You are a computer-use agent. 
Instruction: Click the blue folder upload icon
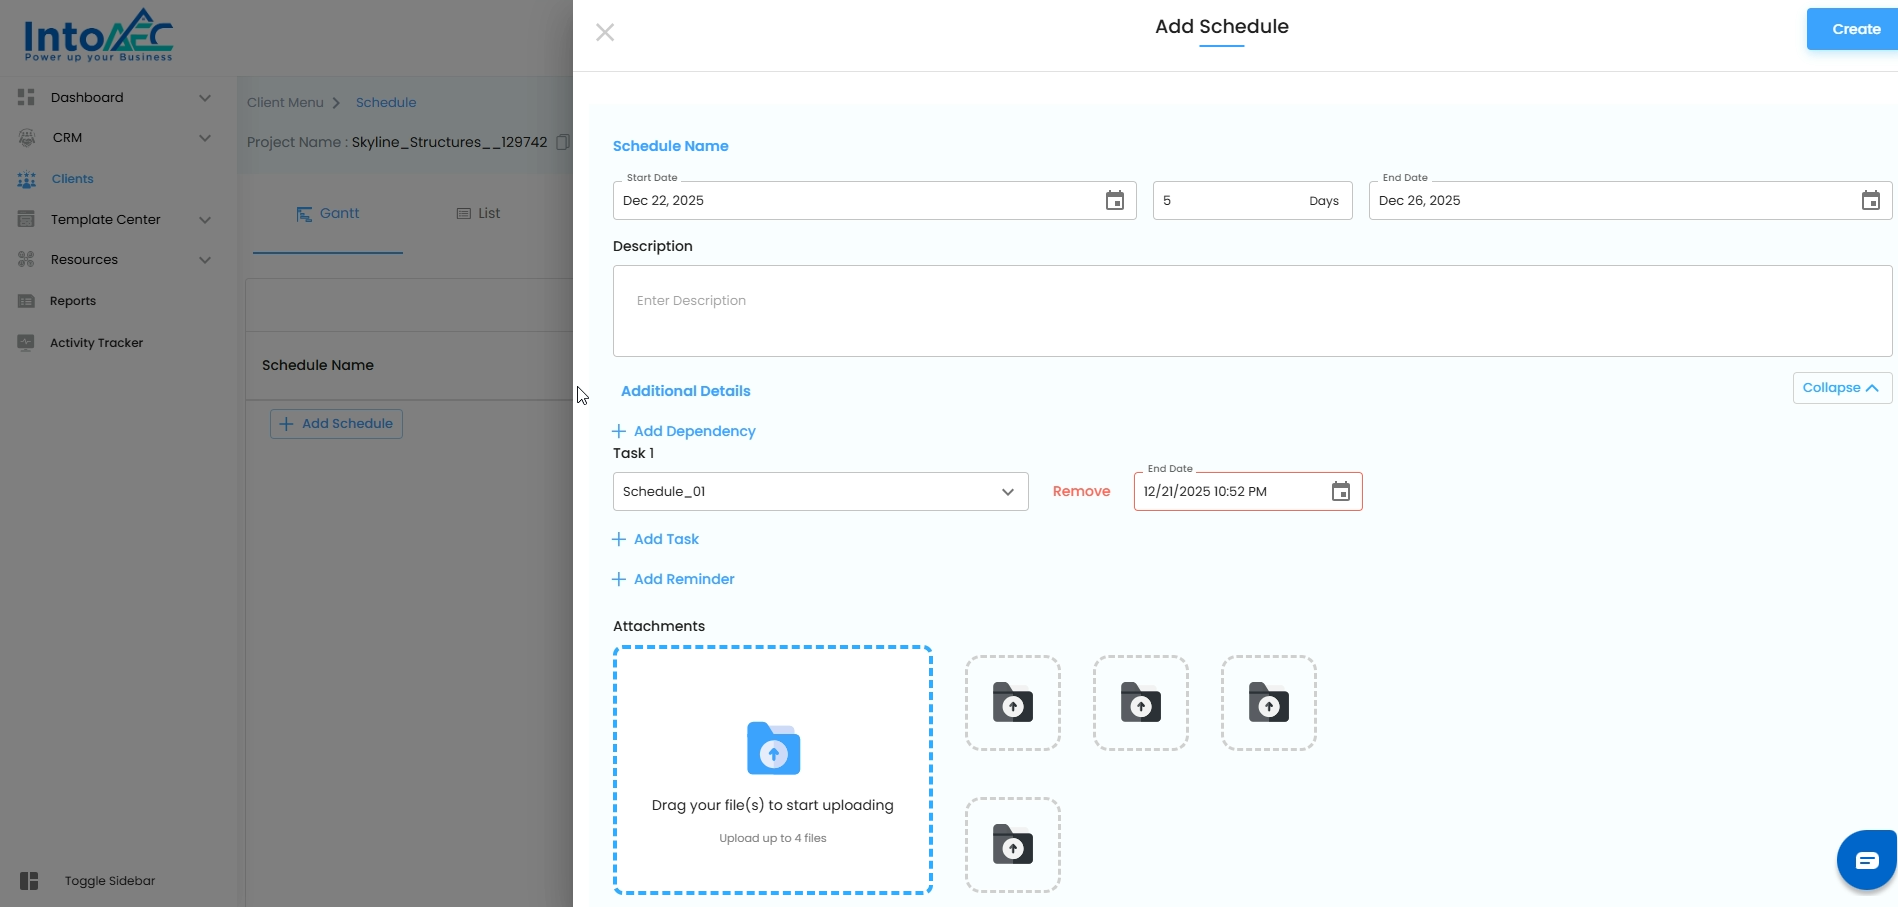click(773, 749)
